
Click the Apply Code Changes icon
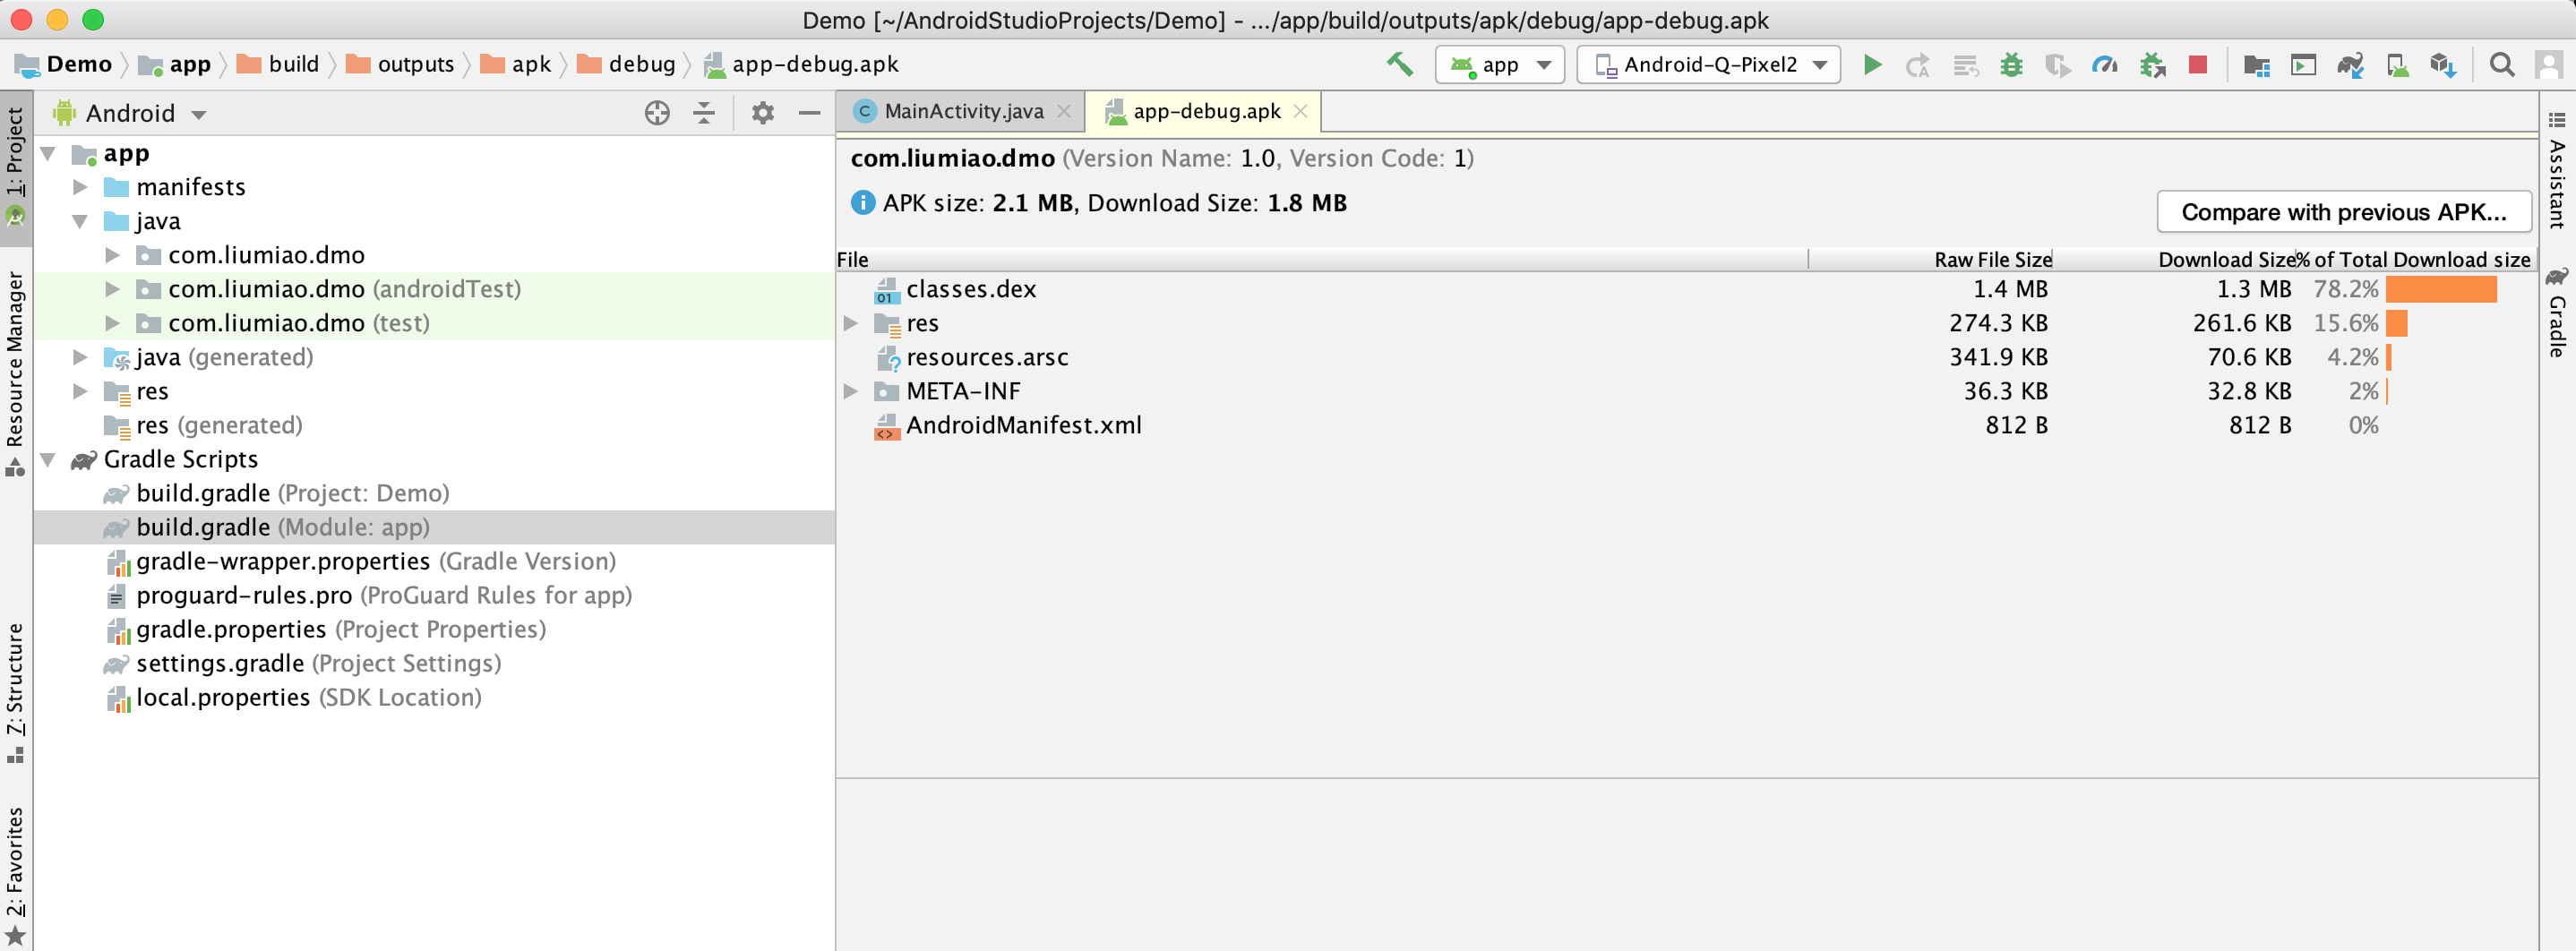[x=1965, y=65]
